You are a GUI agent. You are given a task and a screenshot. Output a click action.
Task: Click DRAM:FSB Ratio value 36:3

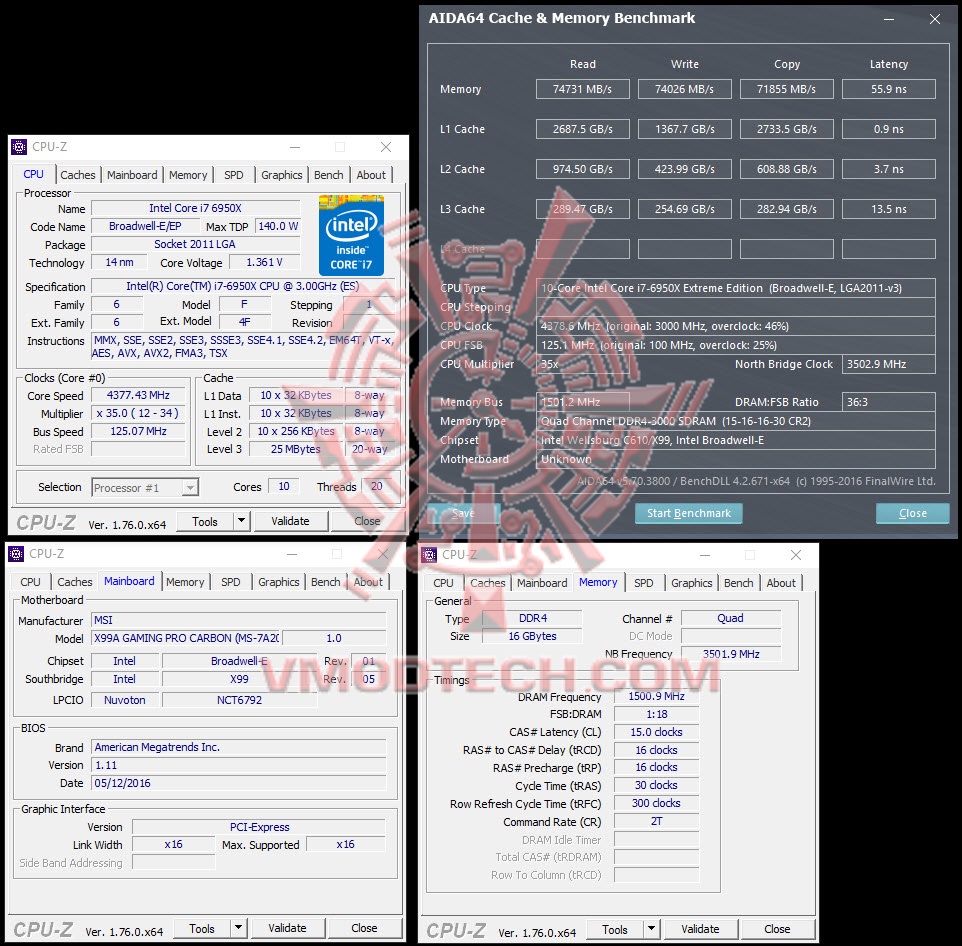[888, 402]
